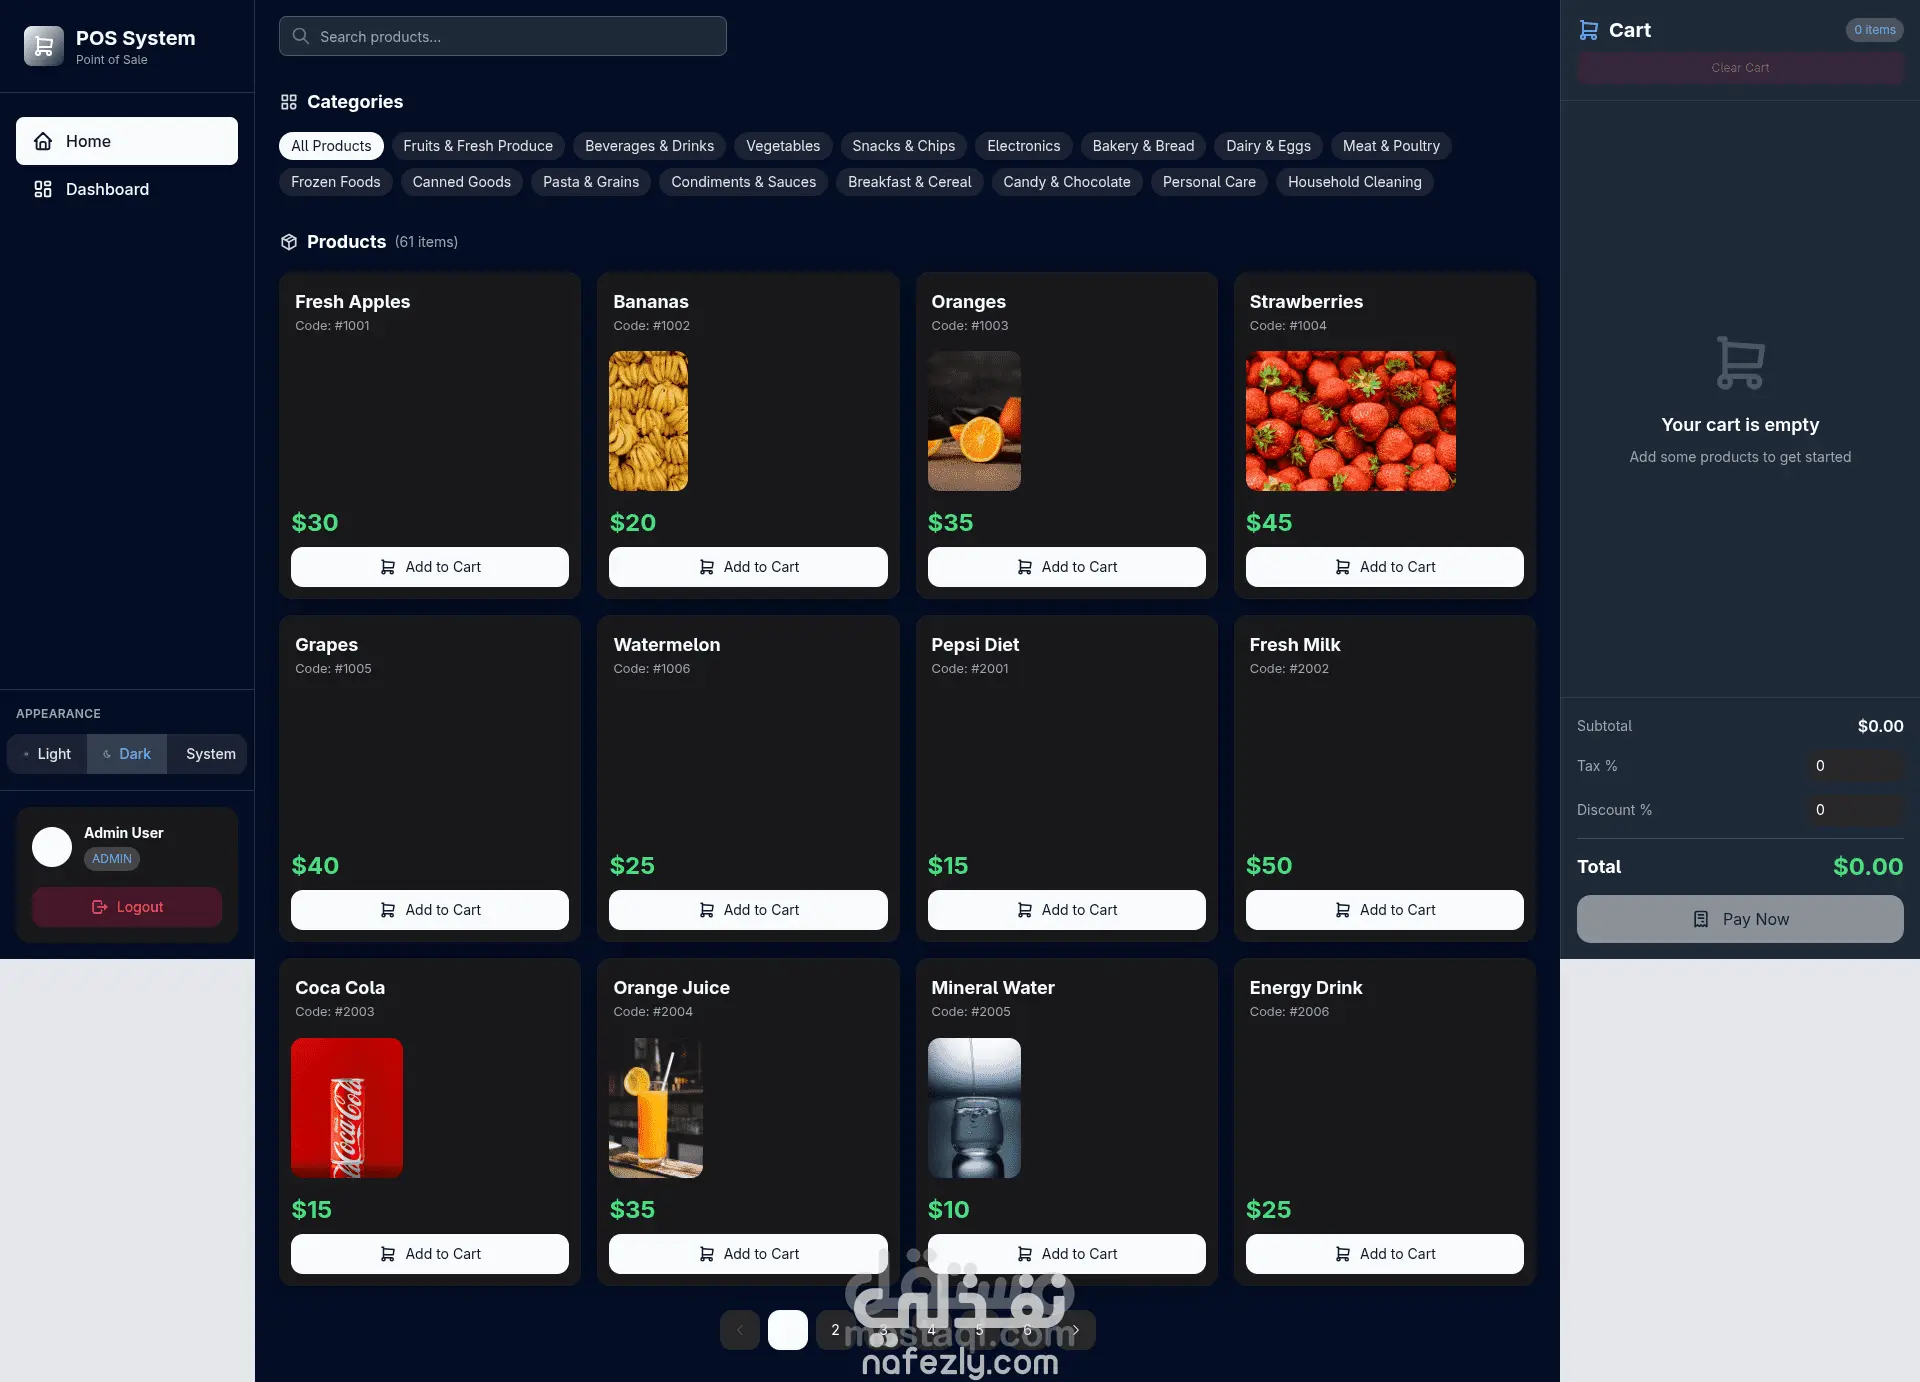The height and width of the screenshot is (1382, 1920).
Task: Click the Home house icon in sidebar
Action: click(43, 141)
